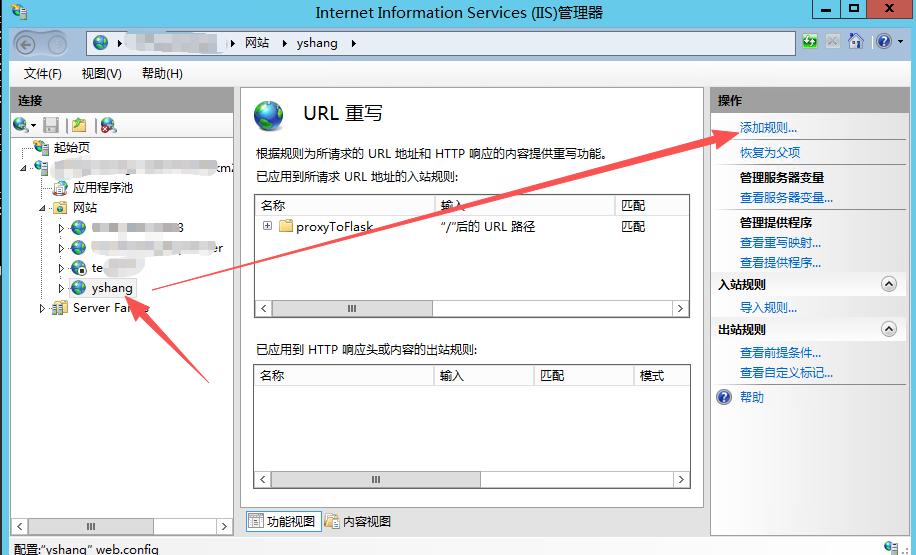
Task: Open the help question mark icon in the toolbar
Action: 884,41
